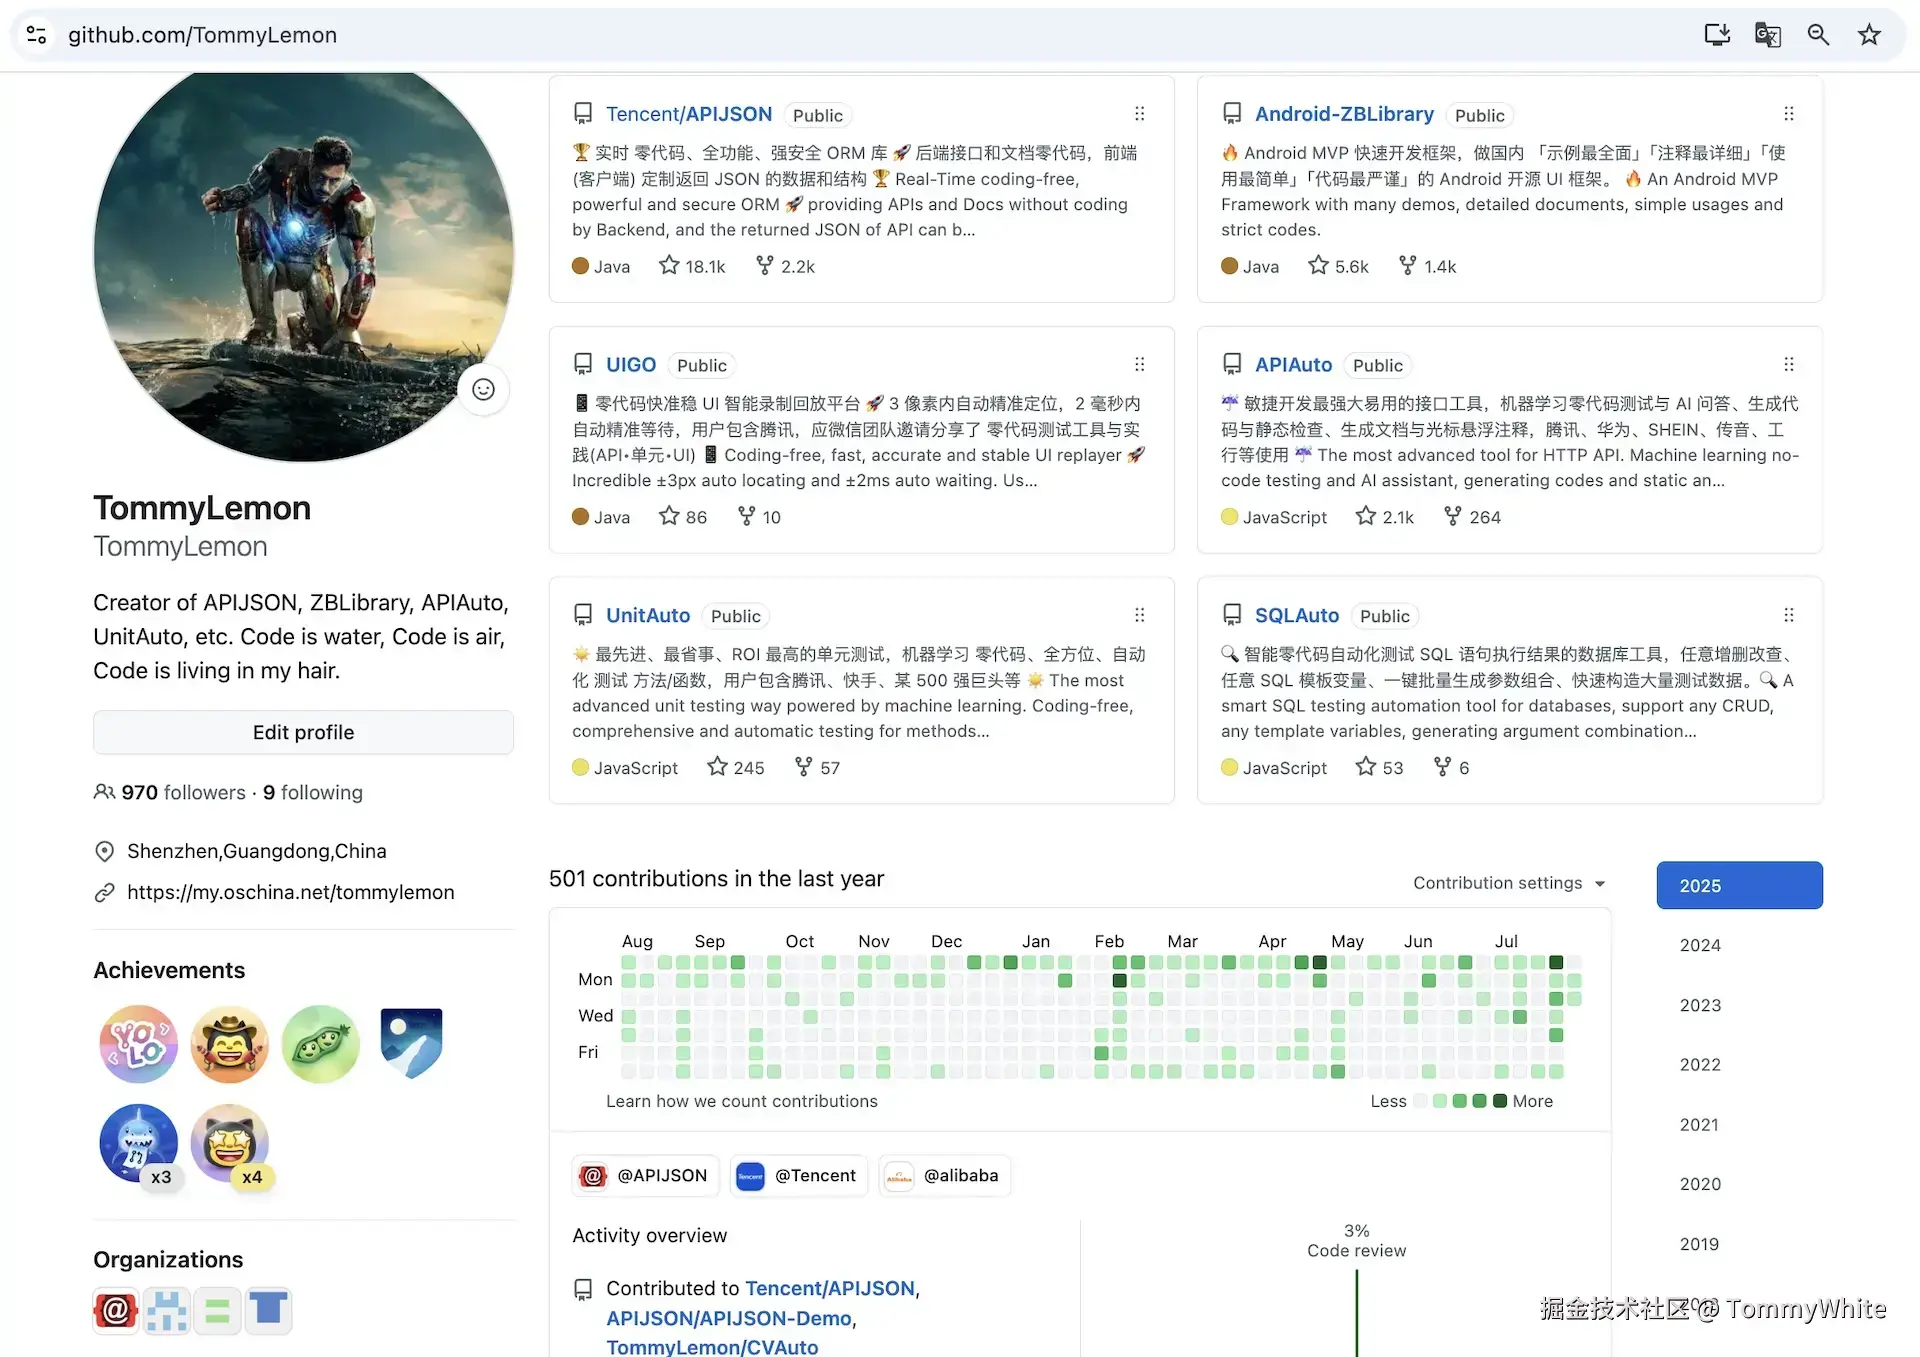Select the 2021 year in the sidebar

[1699, 1124]
